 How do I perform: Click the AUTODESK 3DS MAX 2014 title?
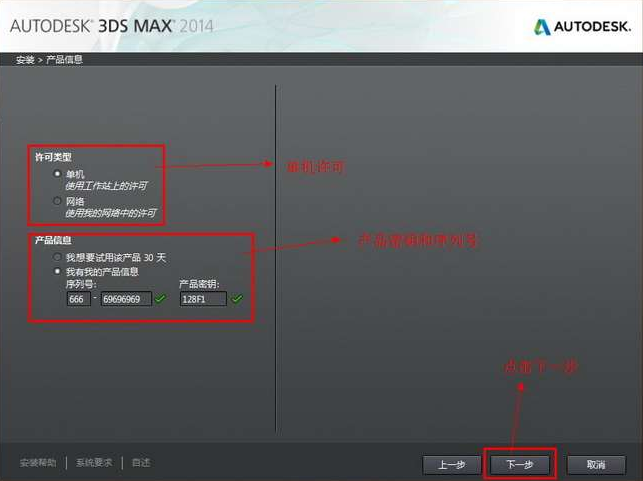pyautogui.click(x=112, y=26)
